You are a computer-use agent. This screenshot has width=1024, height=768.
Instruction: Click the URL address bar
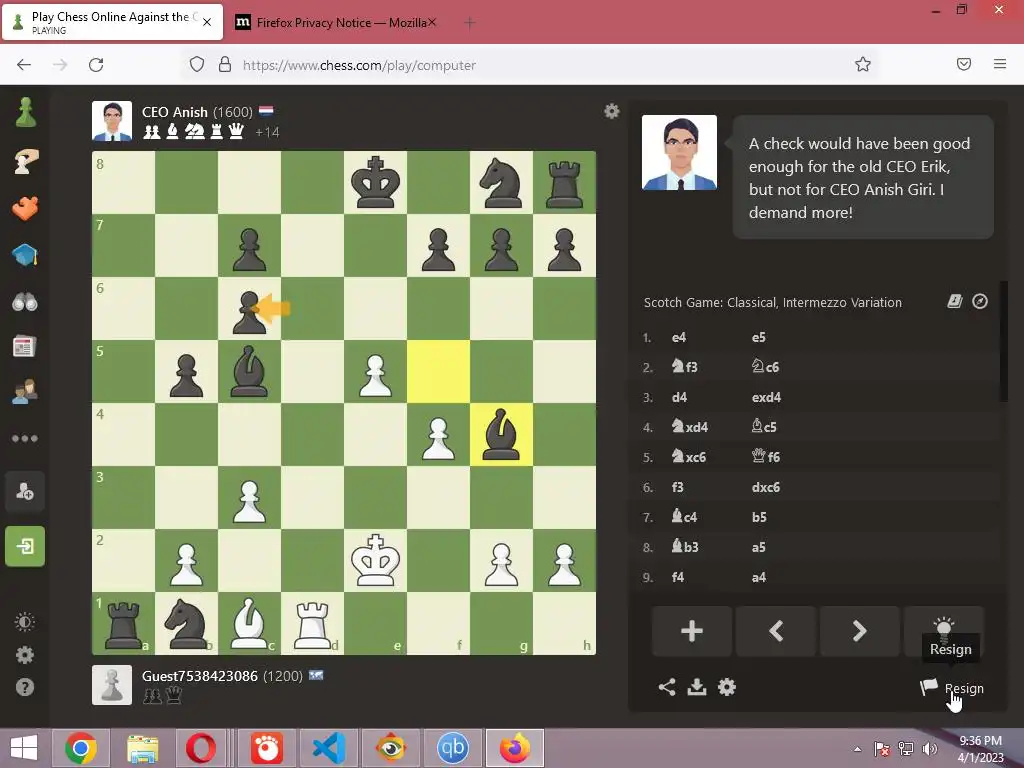pos(529,65)
